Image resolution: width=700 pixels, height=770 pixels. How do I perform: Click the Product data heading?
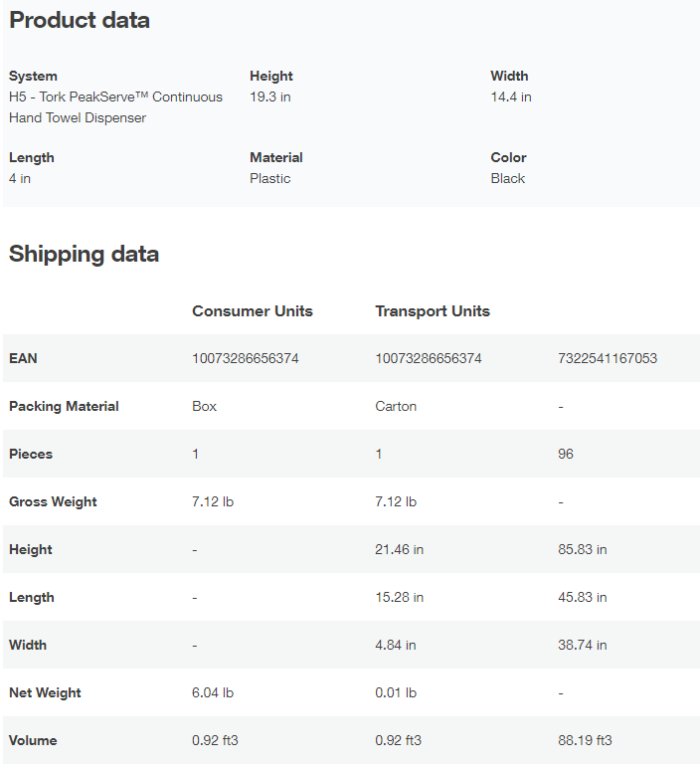pos(79,20)
